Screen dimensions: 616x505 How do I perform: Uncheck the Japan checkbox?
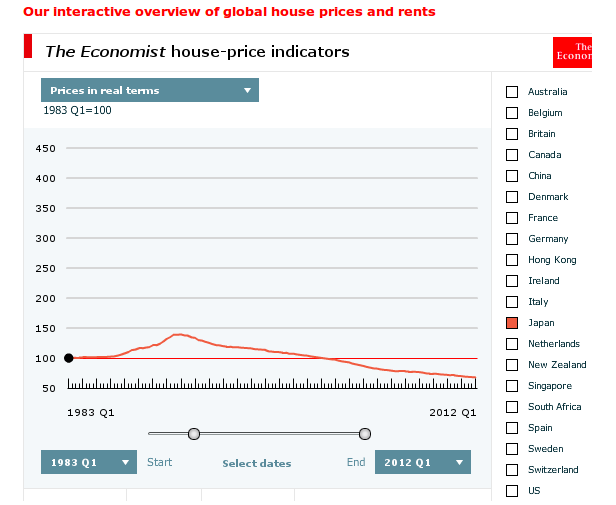[x=512, y=323]
